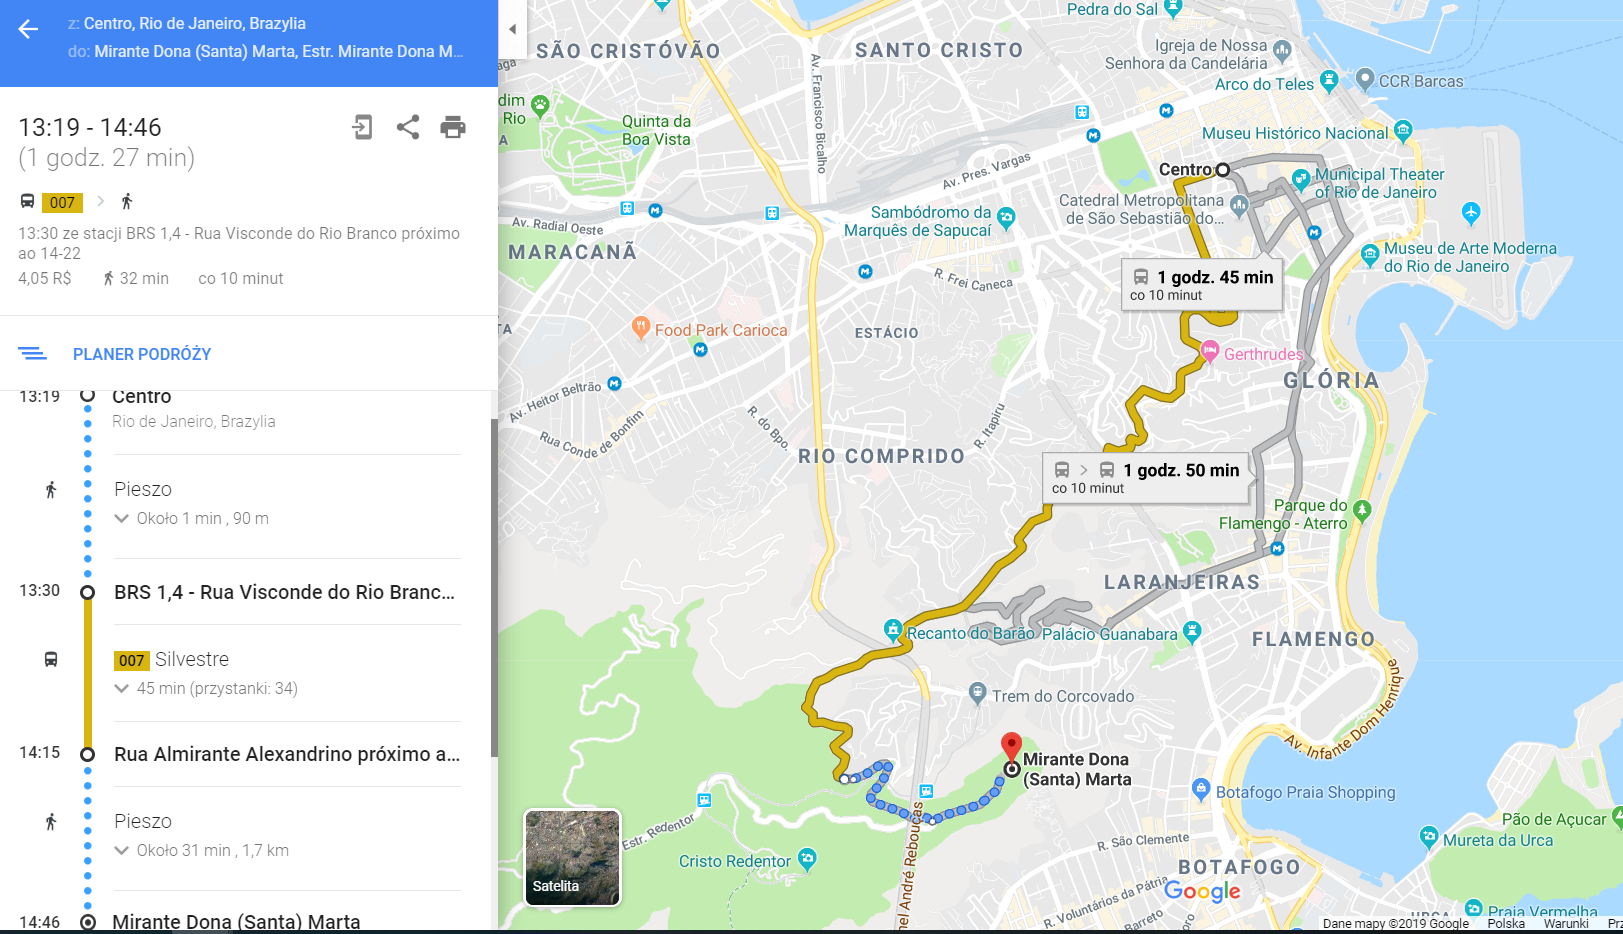Click the directions panel vertical scrollbar
This screenshot has height=934, width=1623.
[x=494, y=588]
